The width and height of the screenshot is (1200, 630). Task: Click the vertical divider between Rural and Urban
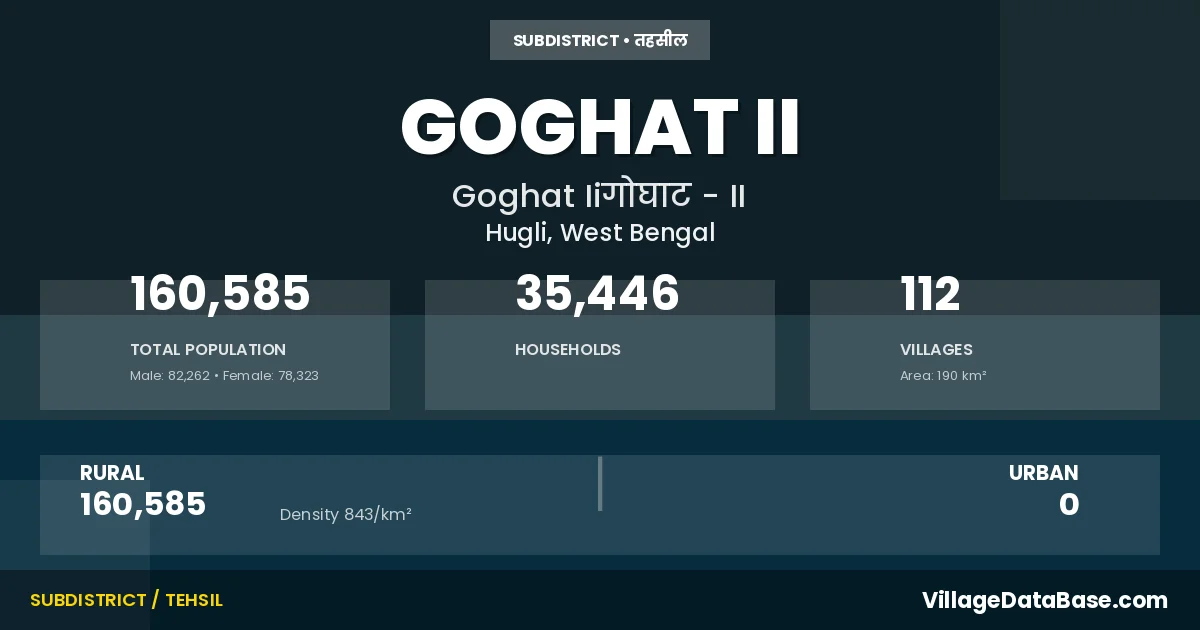tap(600, 484)
